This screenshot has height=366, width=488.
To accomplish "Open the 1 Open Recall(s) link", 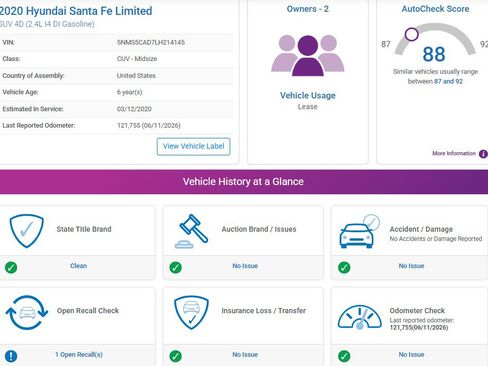I will point(79,354).
